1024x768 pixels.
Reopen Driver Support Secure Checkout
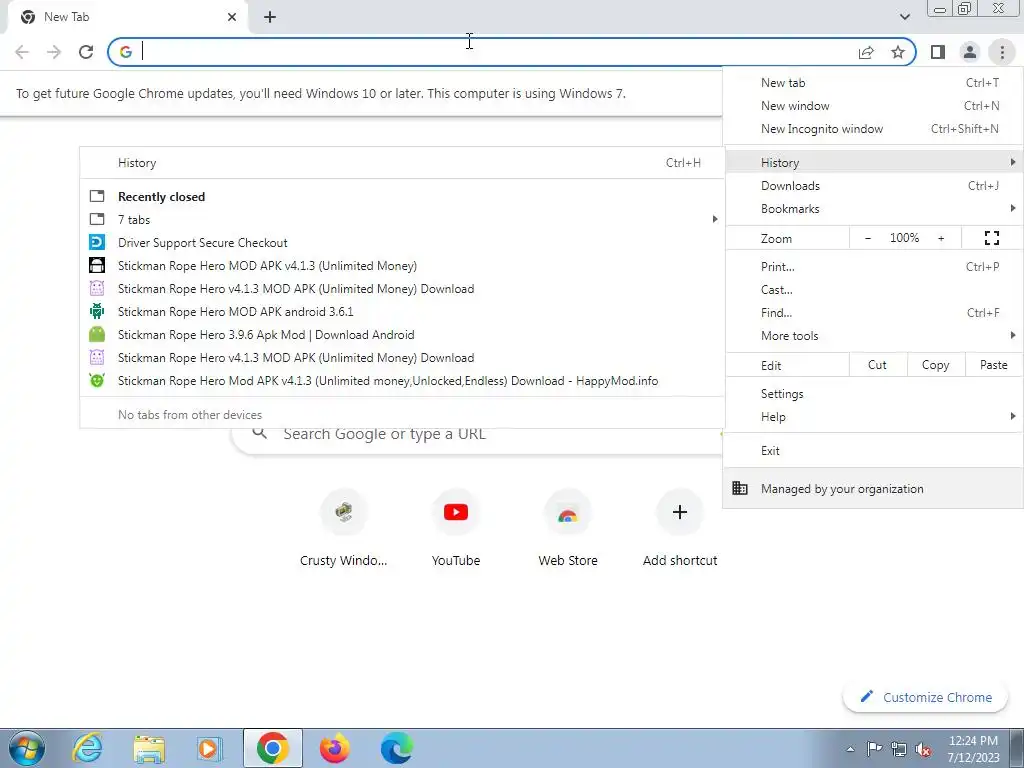(x=402, y=243)
